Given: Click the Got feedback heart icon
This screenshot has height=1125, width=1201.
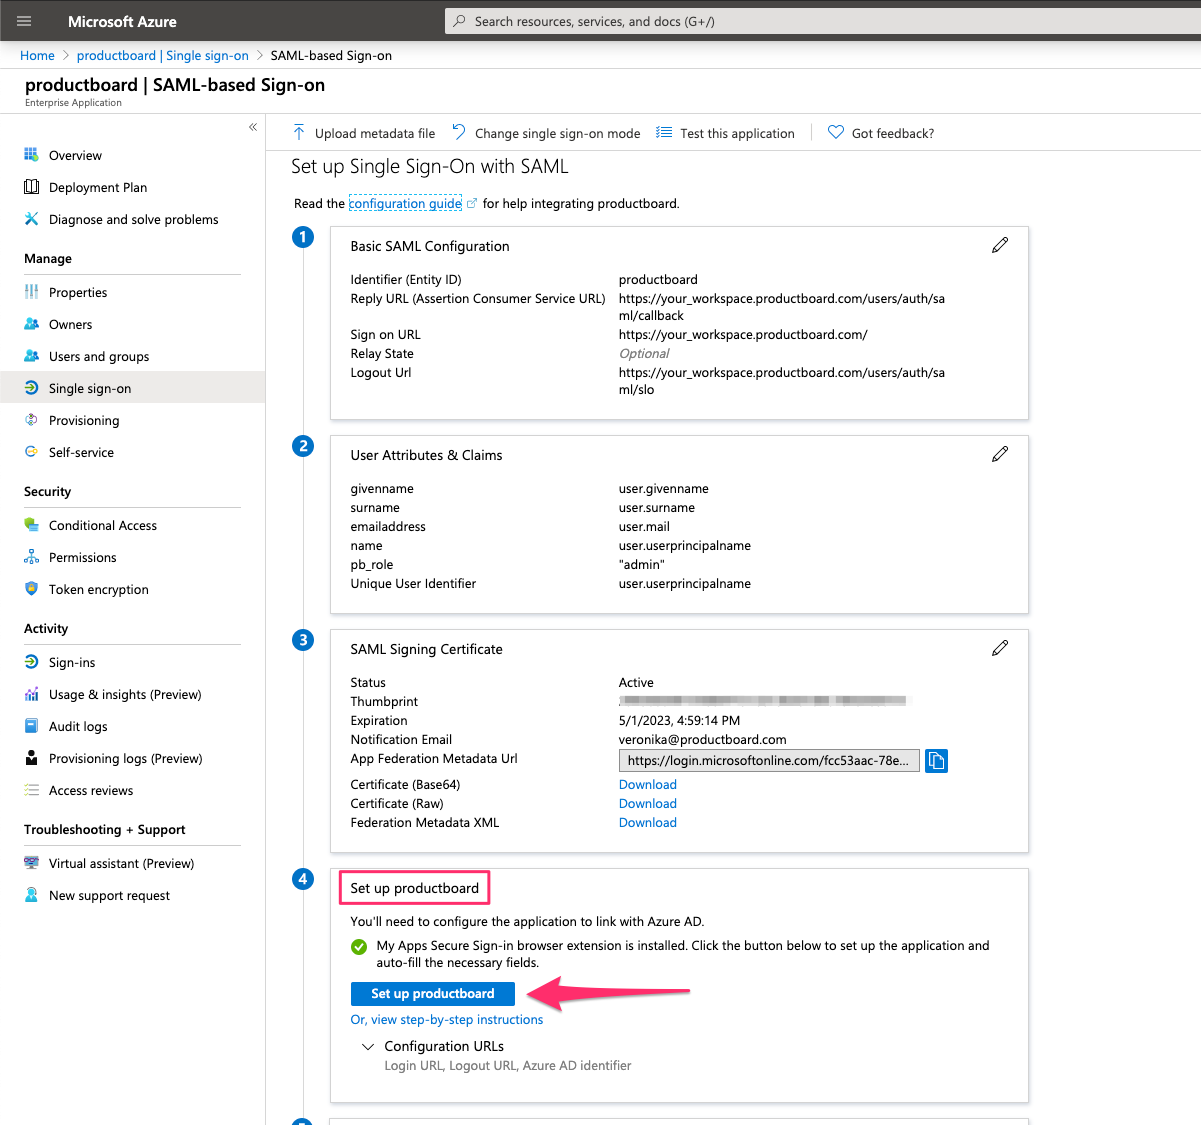Looking at the screenshot, I should [836, 133].
